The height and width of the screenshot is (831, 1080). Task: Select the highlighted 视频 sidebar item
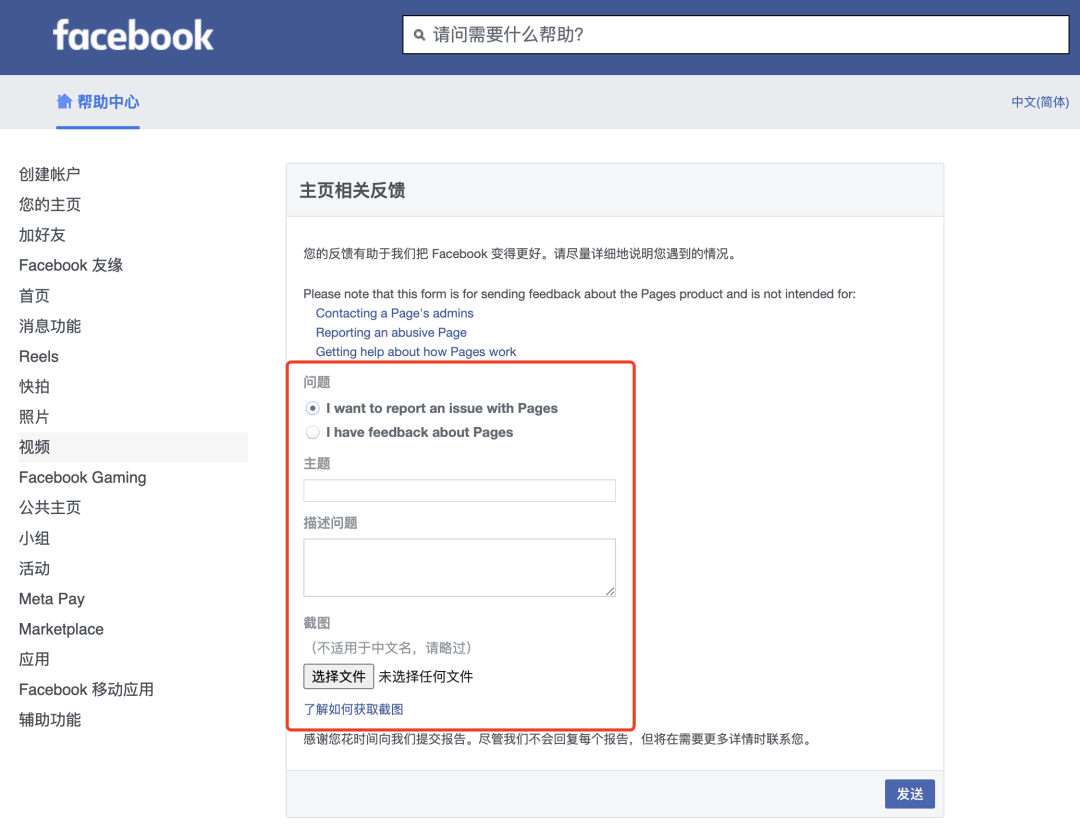133,447
